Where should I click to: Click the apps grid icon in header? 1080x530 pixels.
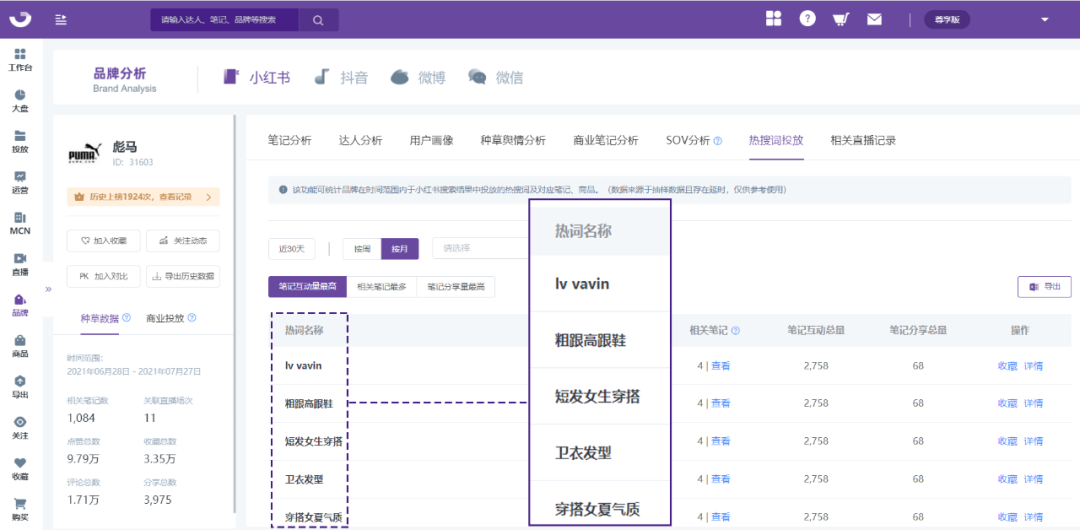click(773, 19)
